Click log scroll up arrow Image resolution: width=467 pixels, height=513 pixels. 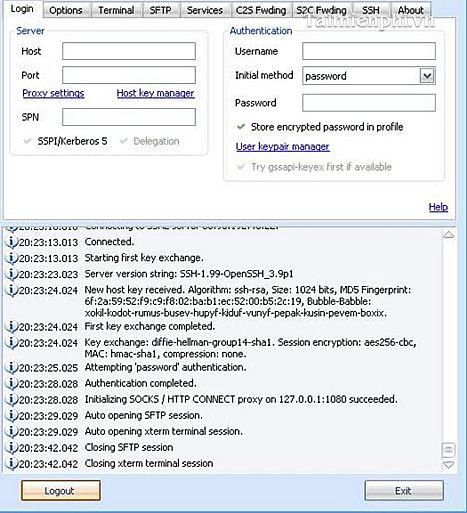(449, 235)
